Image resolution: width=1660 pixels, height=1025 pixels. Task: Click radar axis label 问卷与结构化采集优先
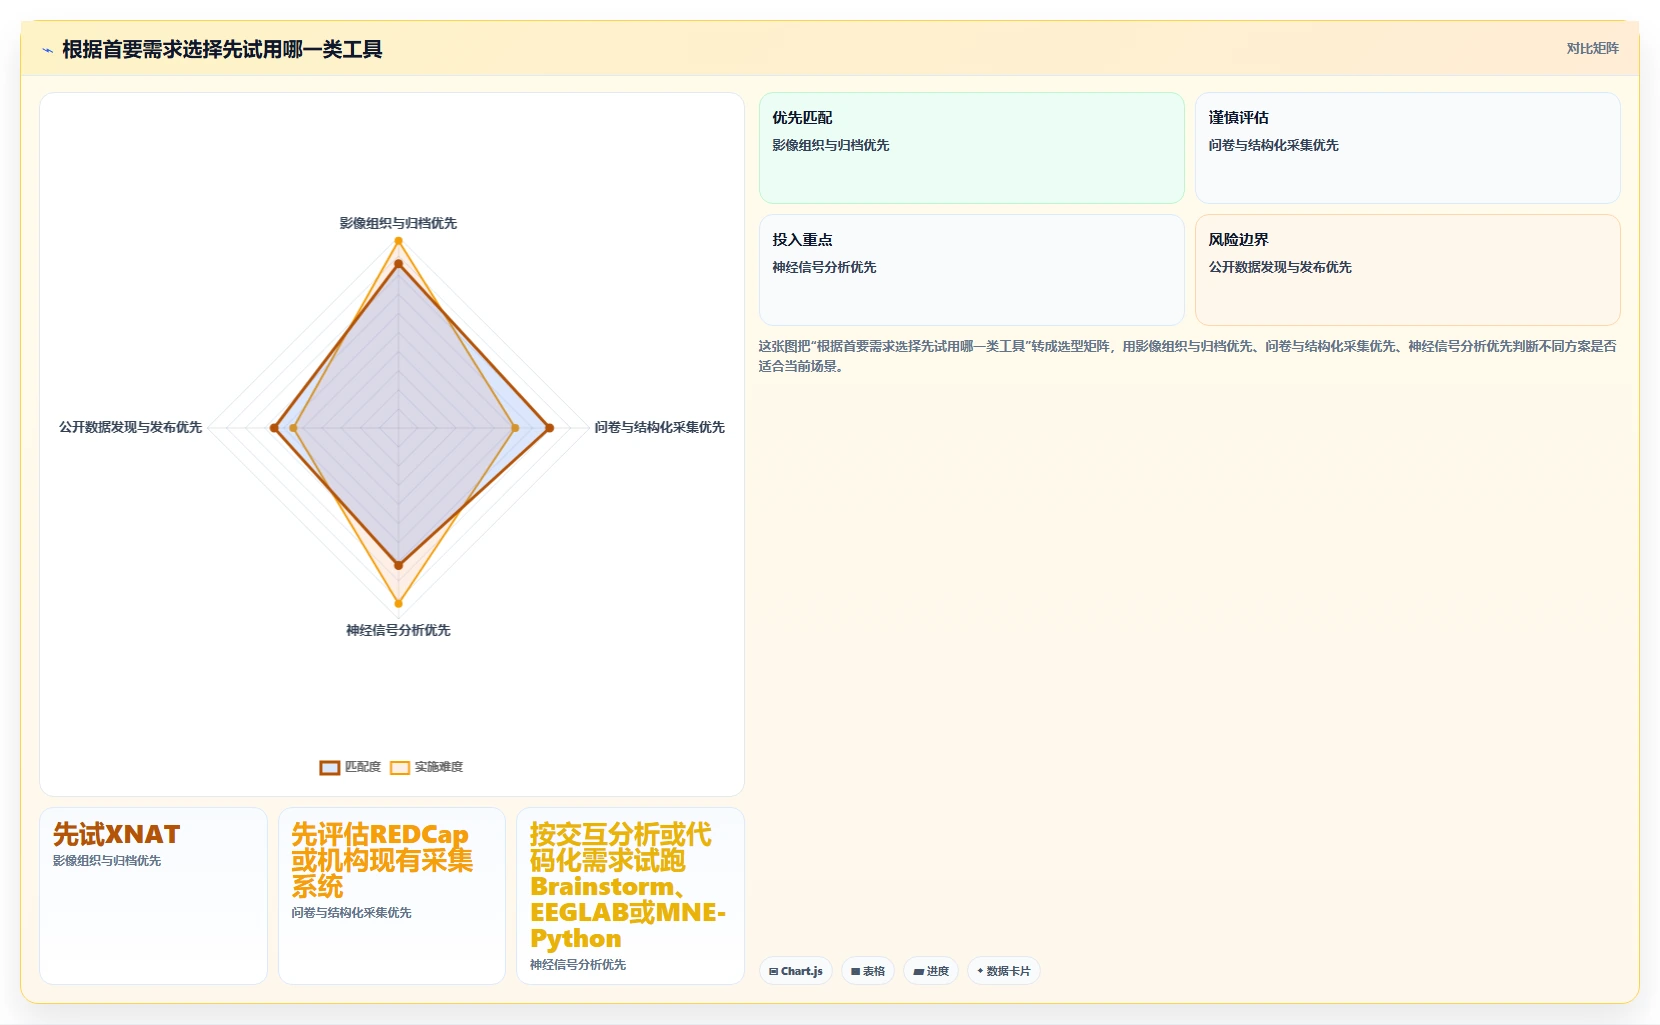pos(660,427)
